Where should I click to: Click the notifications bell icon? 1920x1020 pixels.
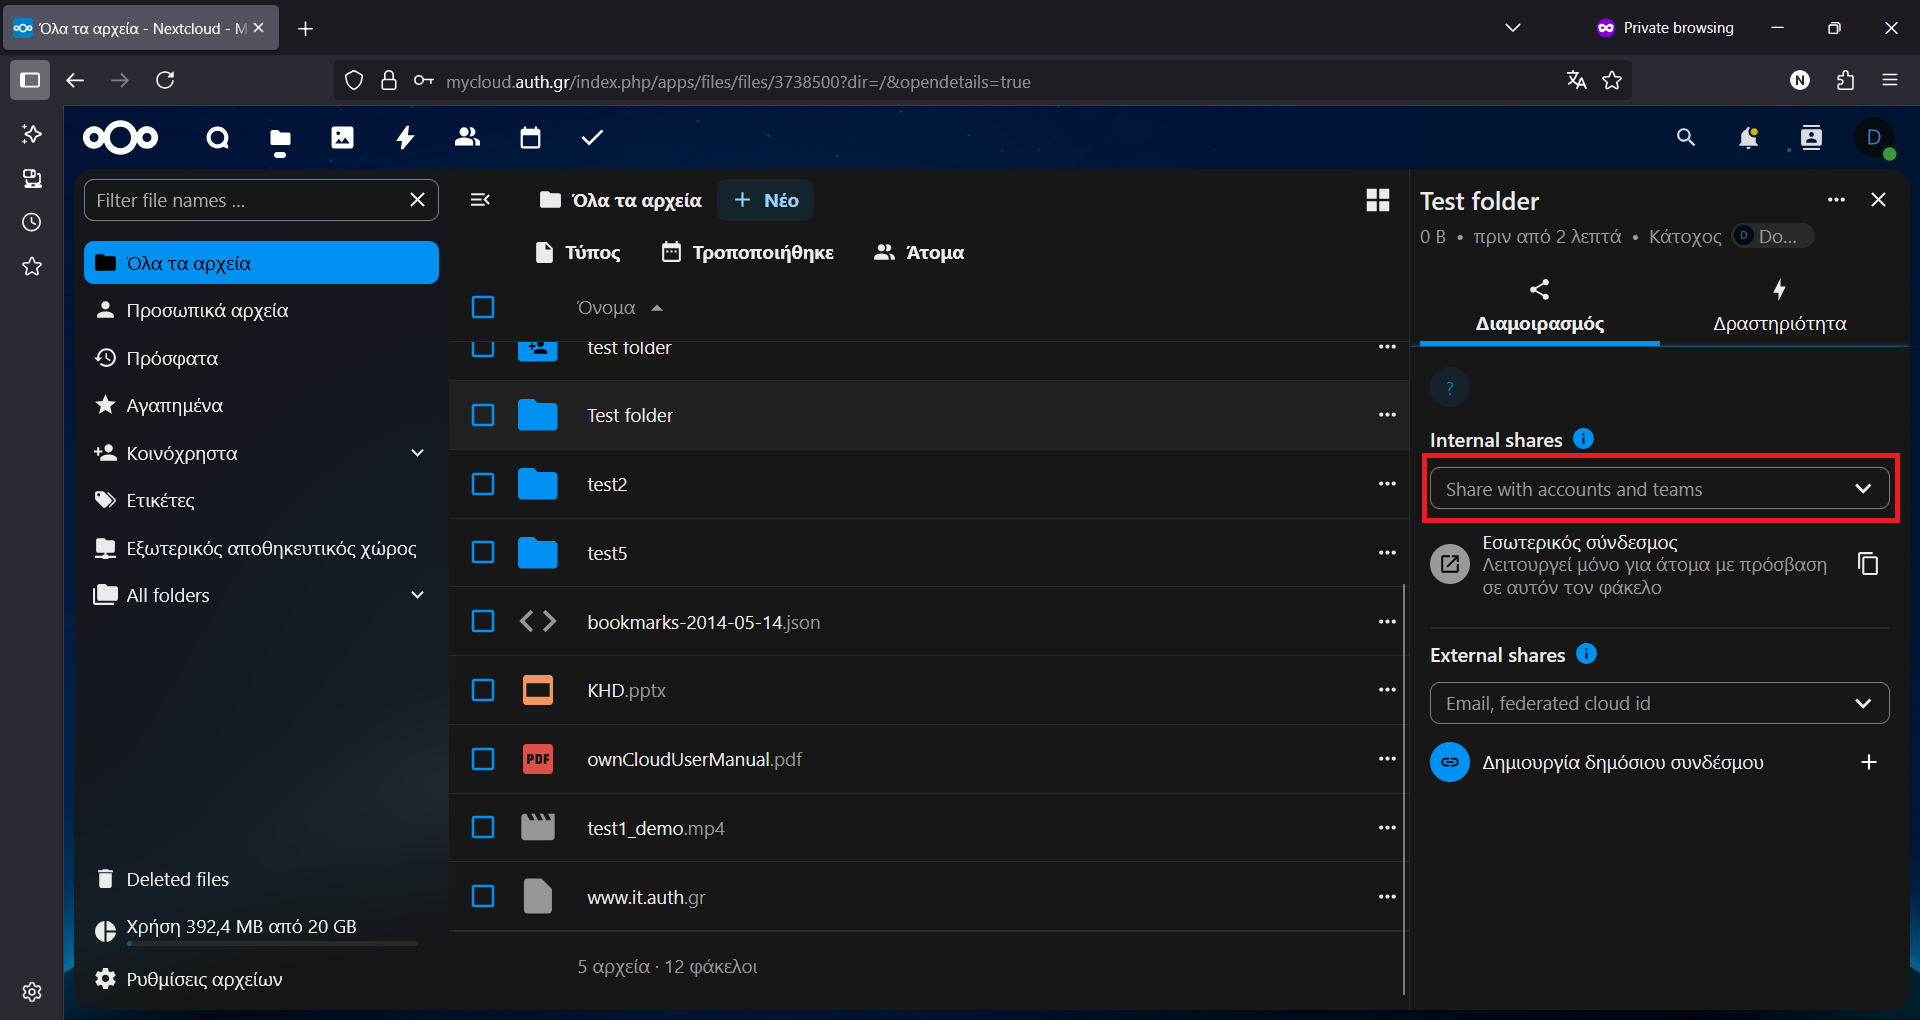pos(1748,138)
